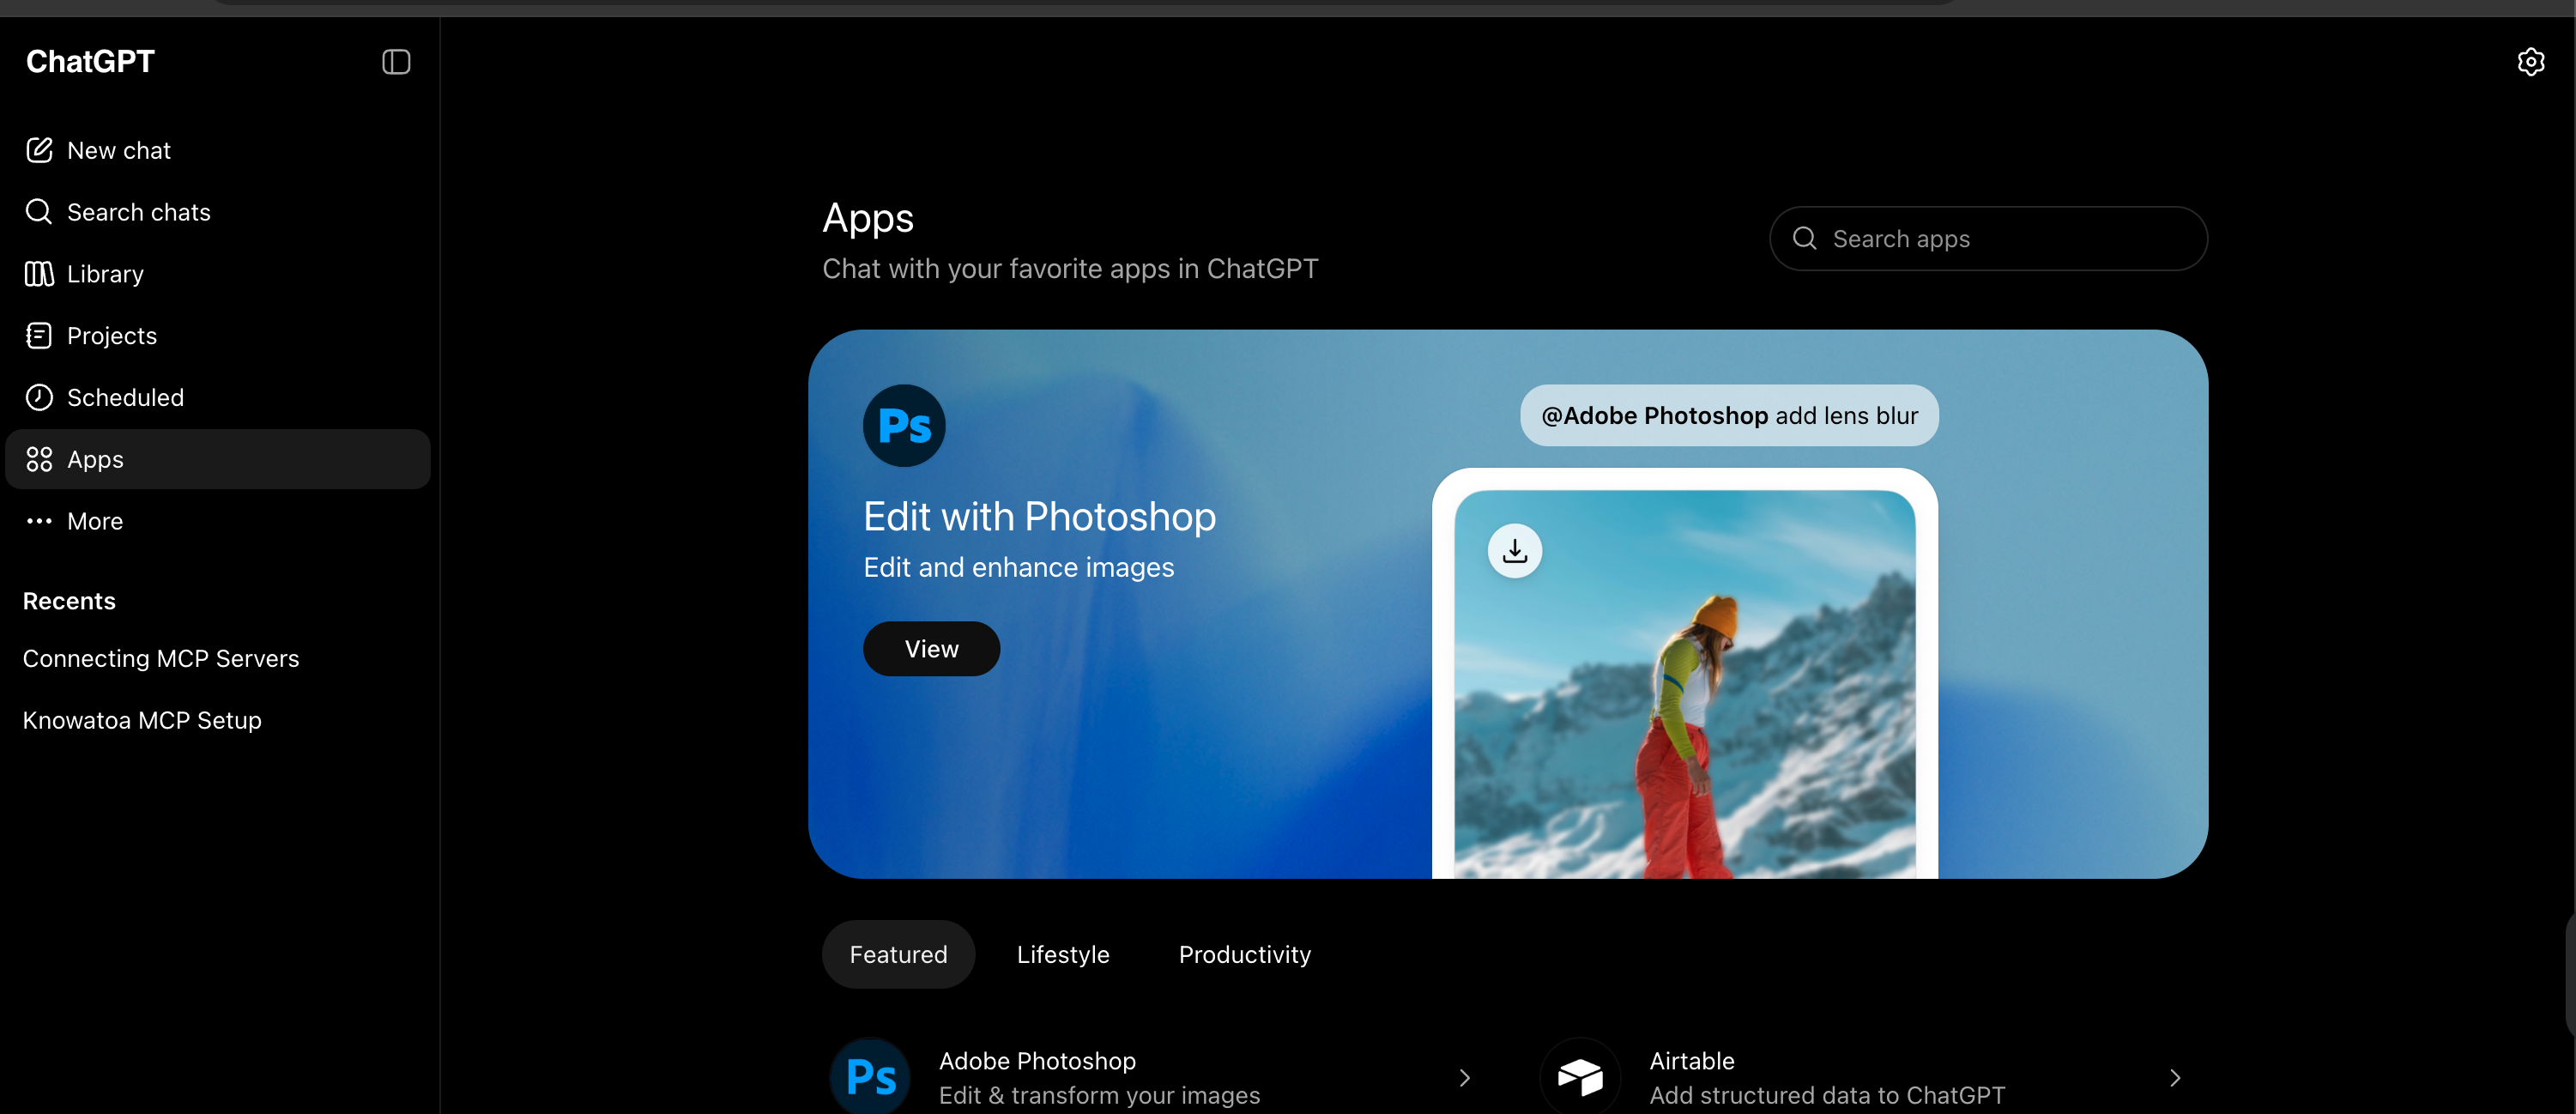Go to Projects in the sidebar
Viewport: 2576px width, 1114px height.
tap(218, 336)
